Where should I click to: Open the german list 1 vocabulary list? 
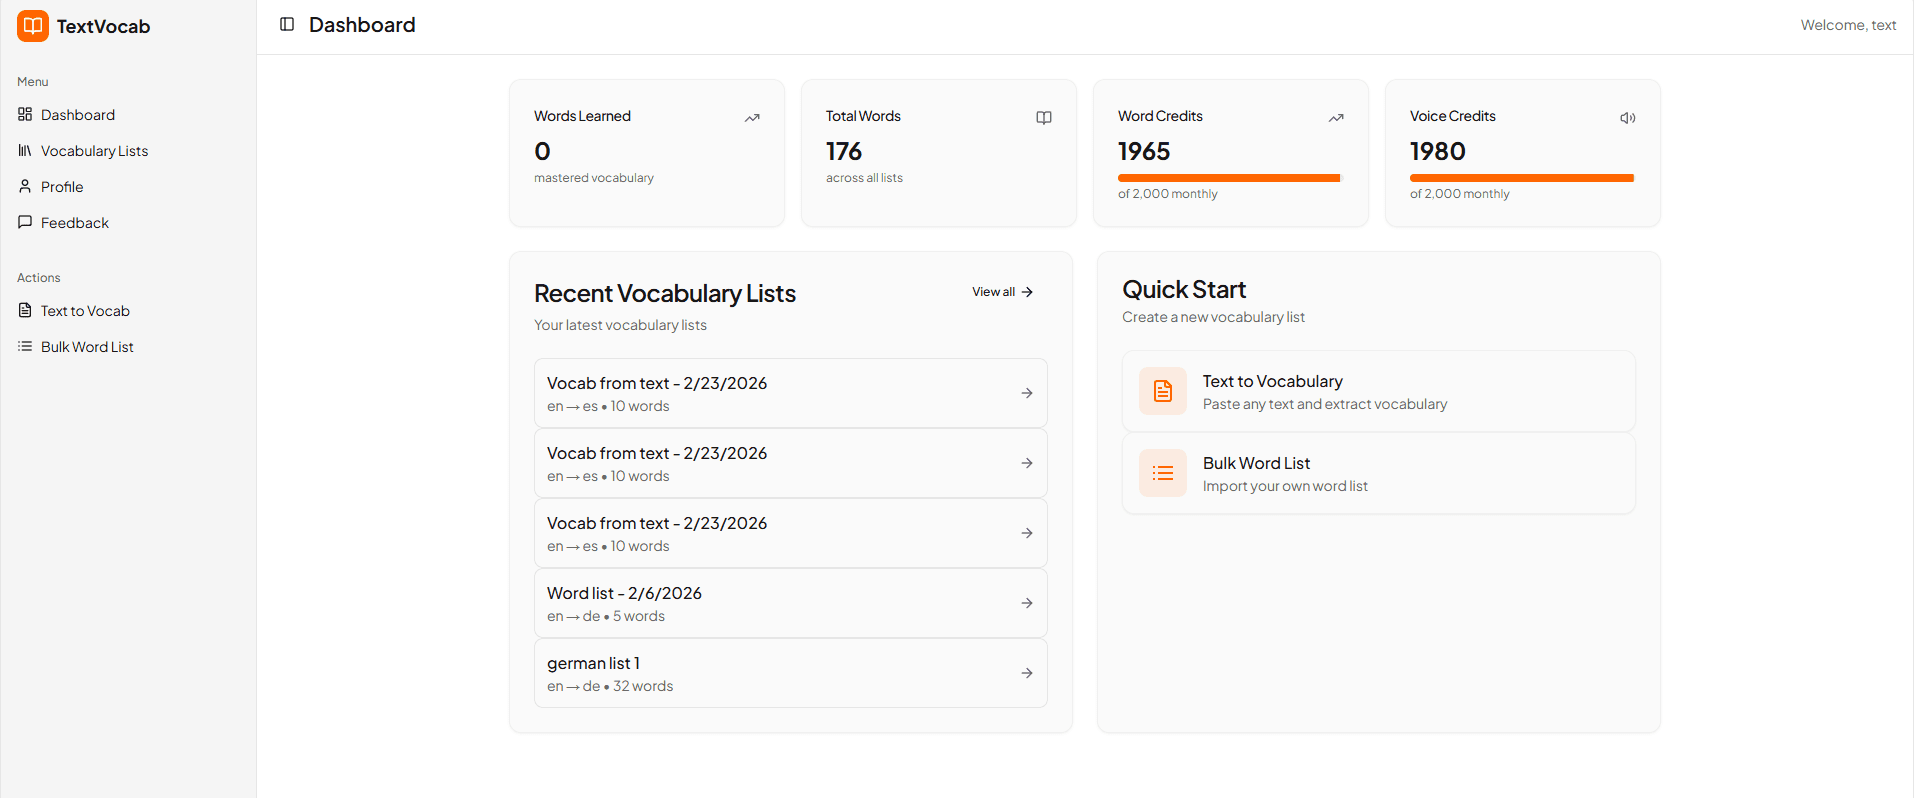(791, 673)
